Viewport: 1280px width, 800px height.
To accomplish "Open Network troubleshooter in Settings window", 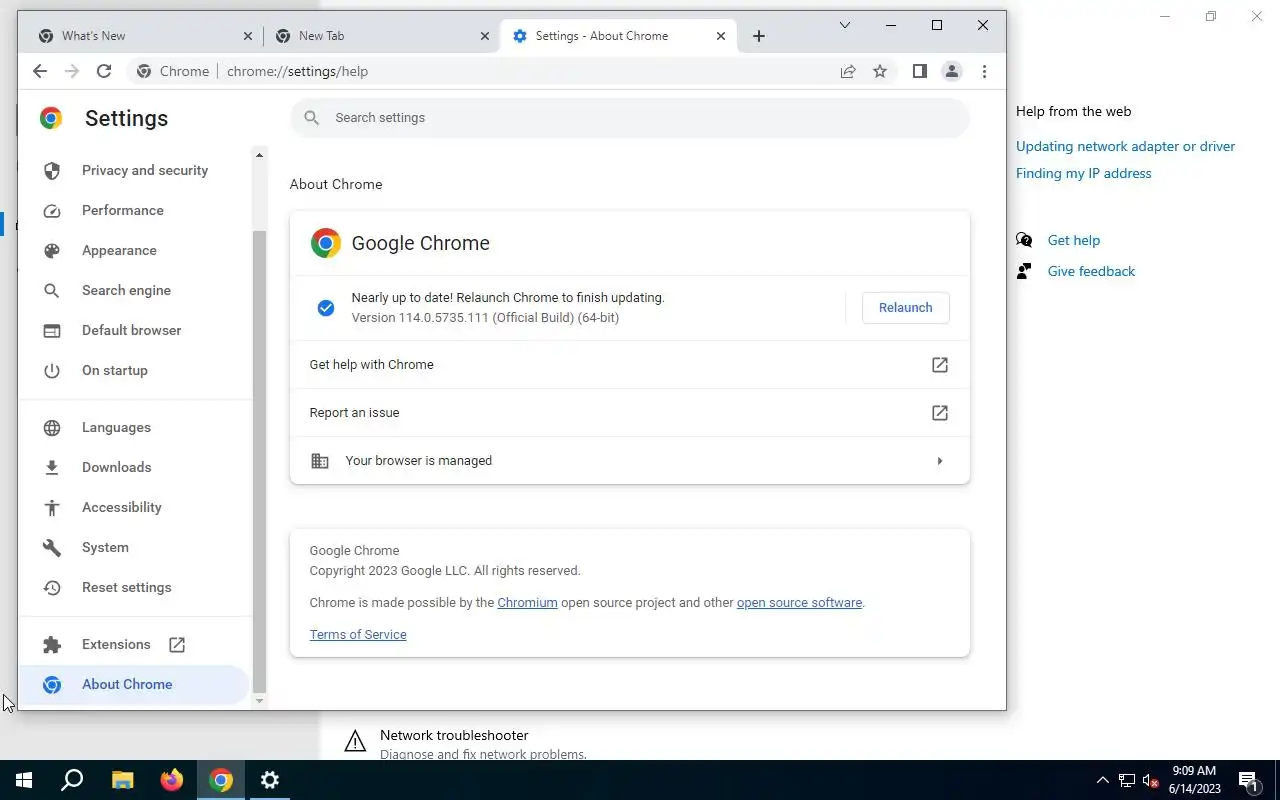I will tap(454, 736).
